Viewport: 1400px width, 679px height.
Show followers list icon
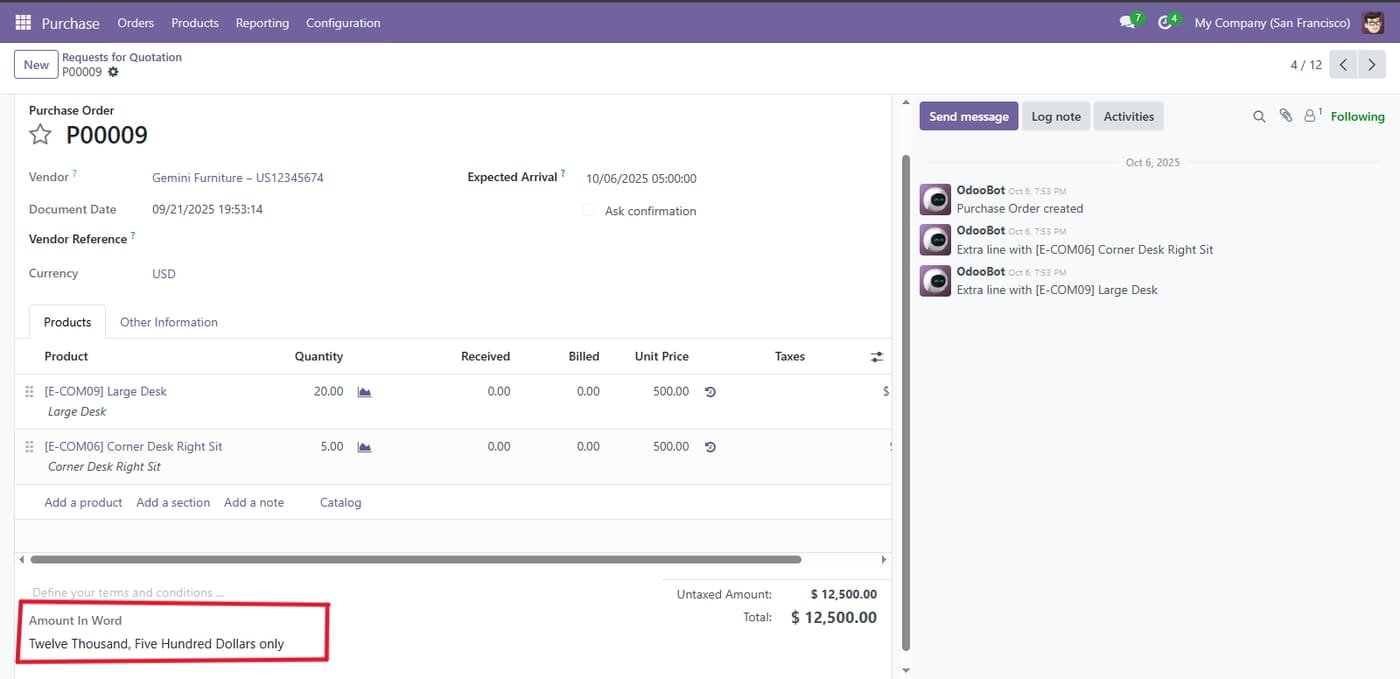(x=1313, y=116)
